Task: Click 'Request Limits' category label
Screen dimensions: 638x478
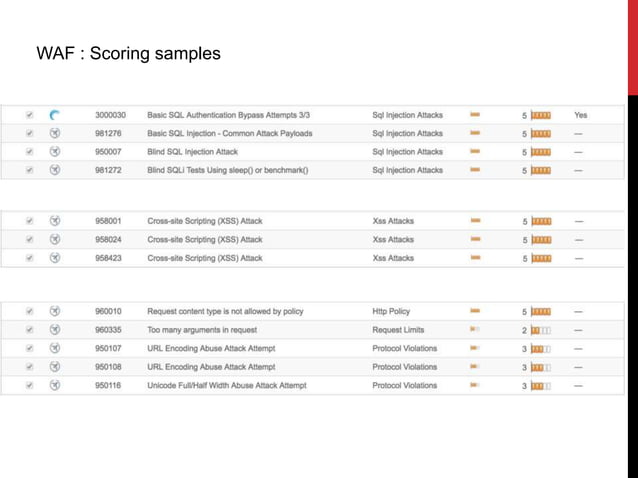Action: (398, 329)
